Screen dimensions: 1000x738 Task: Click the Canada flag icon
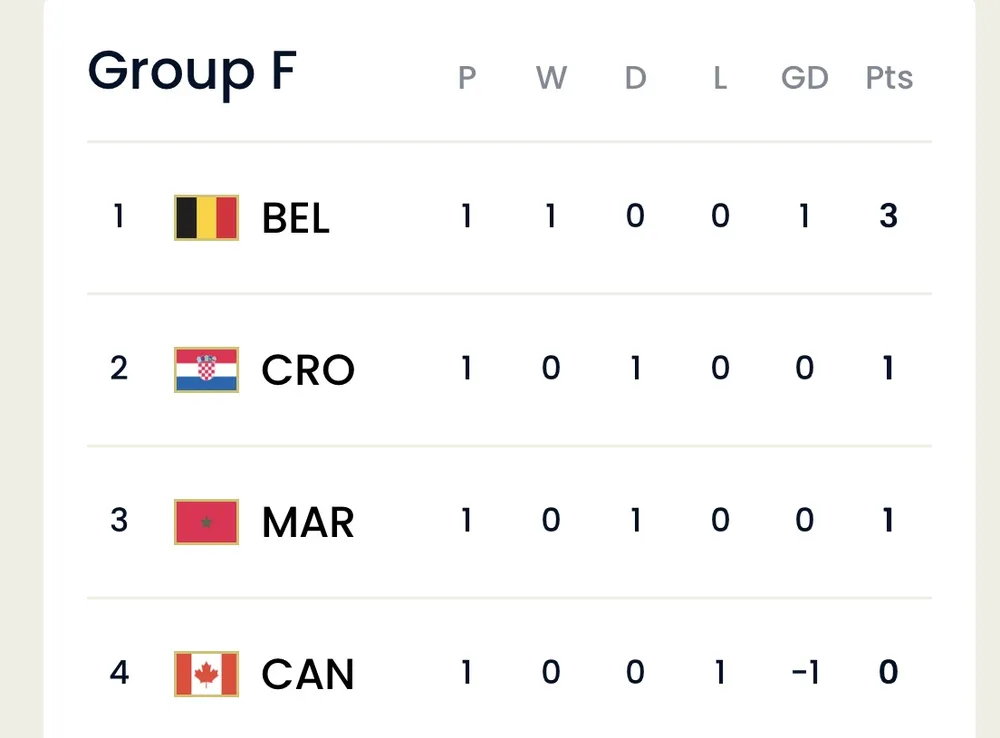tap(206, 674)
